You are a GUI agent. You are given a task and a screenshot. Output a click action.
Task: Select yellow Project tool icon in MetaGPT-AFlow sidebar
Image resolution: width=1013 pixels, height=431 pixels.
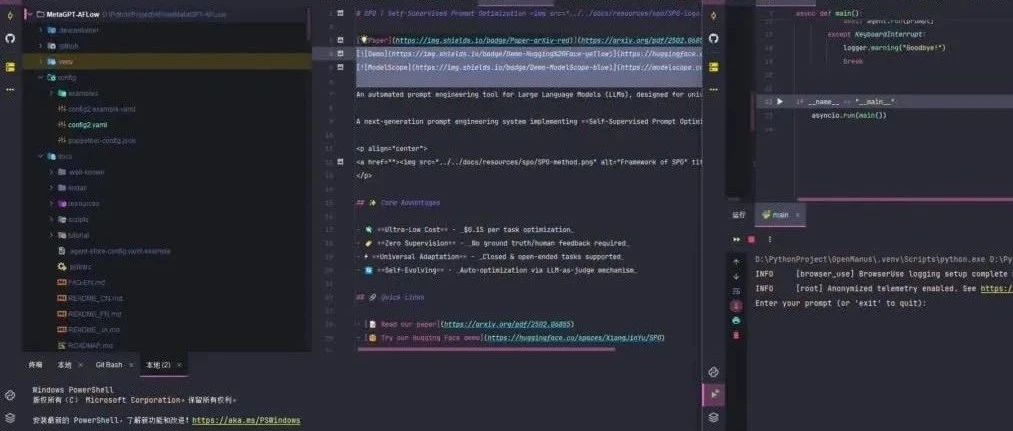tap(10, 67)
